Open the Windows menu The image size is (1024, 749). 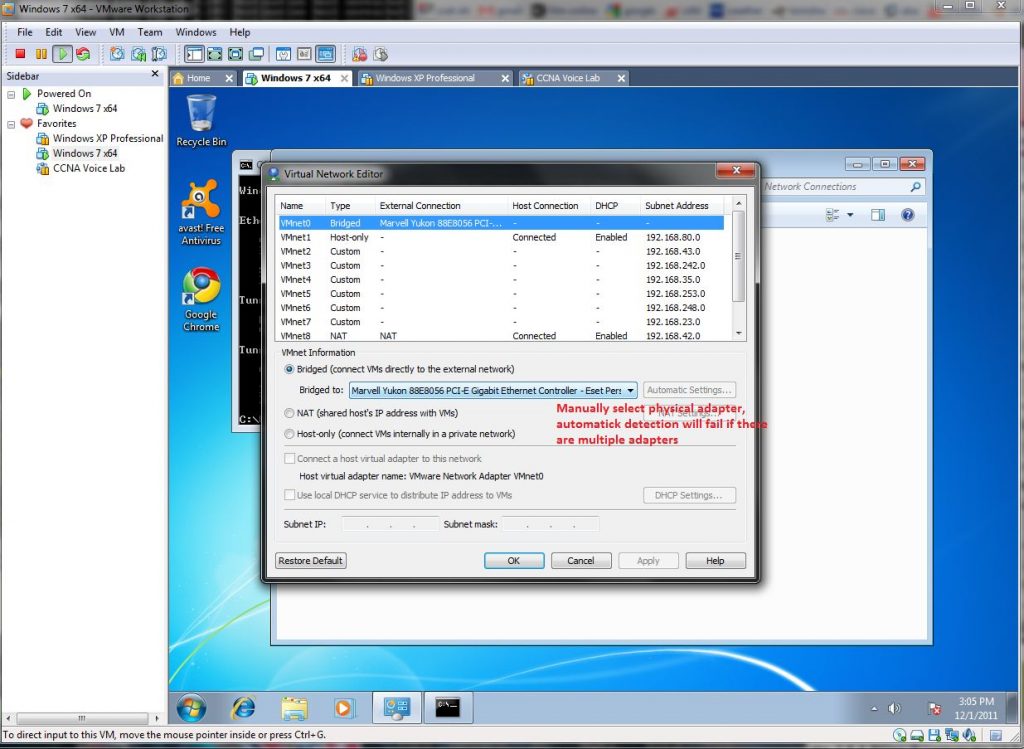(196, 32)
